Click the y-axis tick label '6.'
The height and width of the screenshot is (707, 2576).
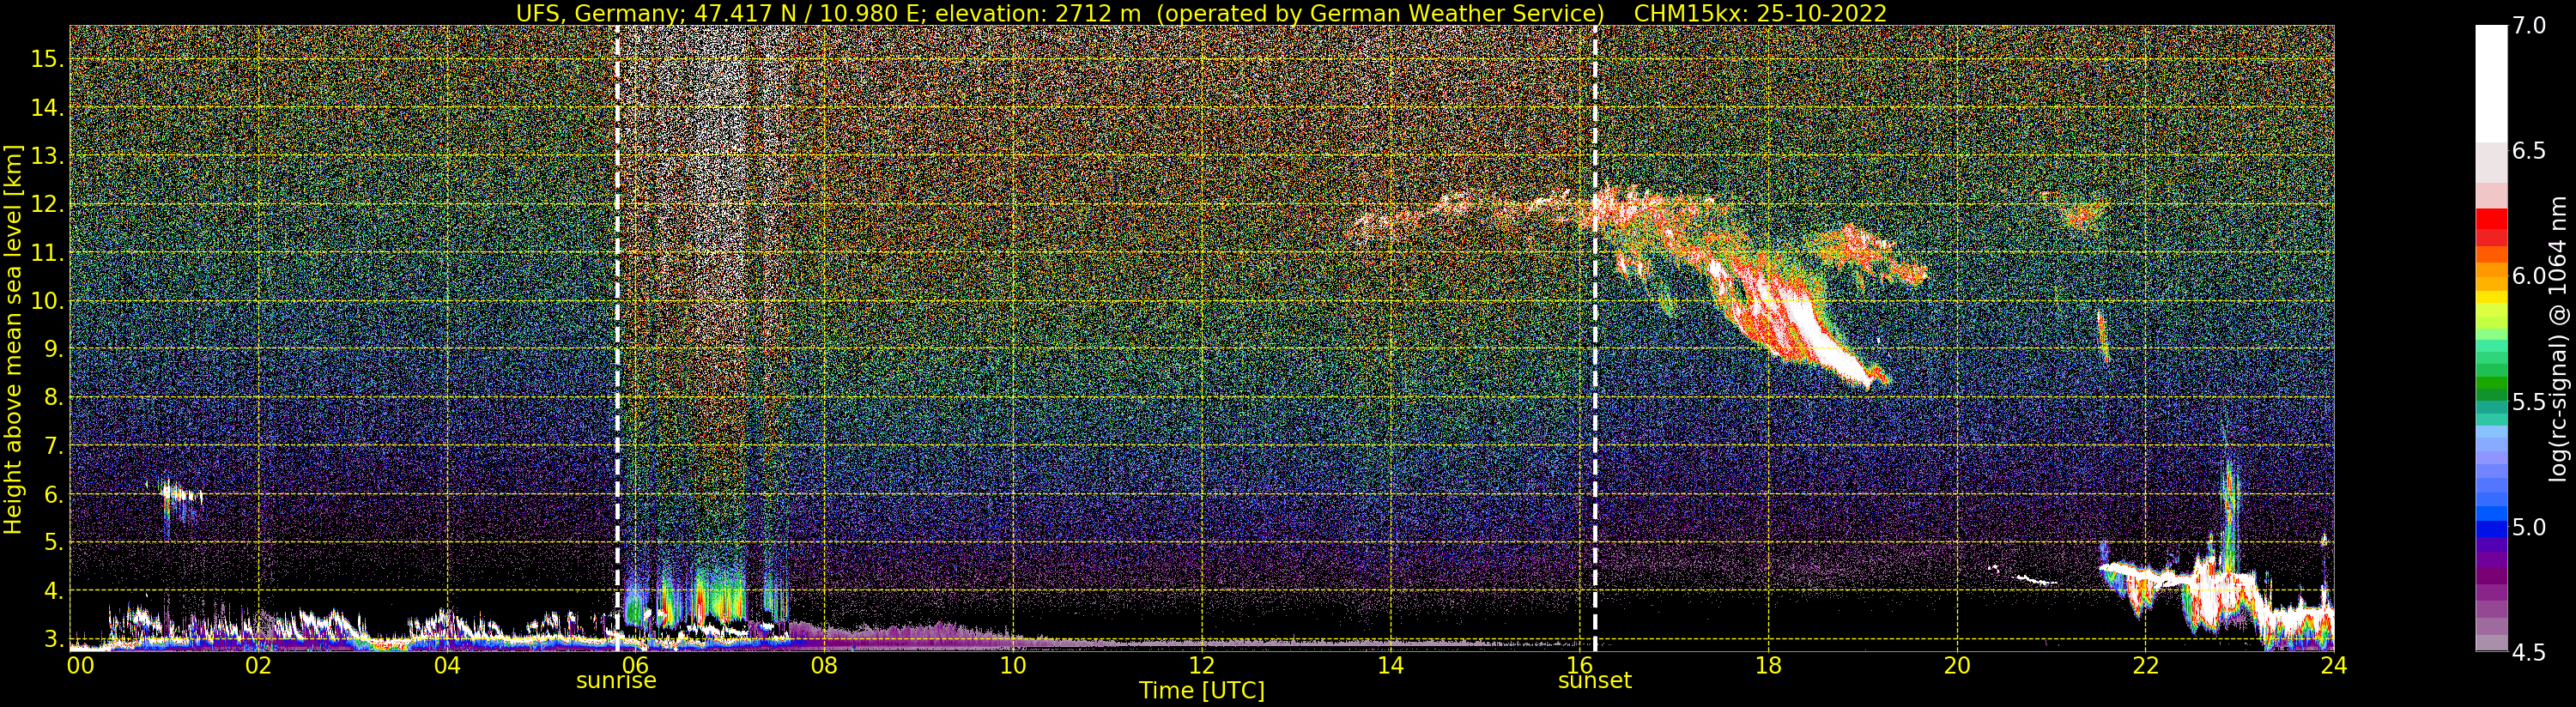click(53, 495)
